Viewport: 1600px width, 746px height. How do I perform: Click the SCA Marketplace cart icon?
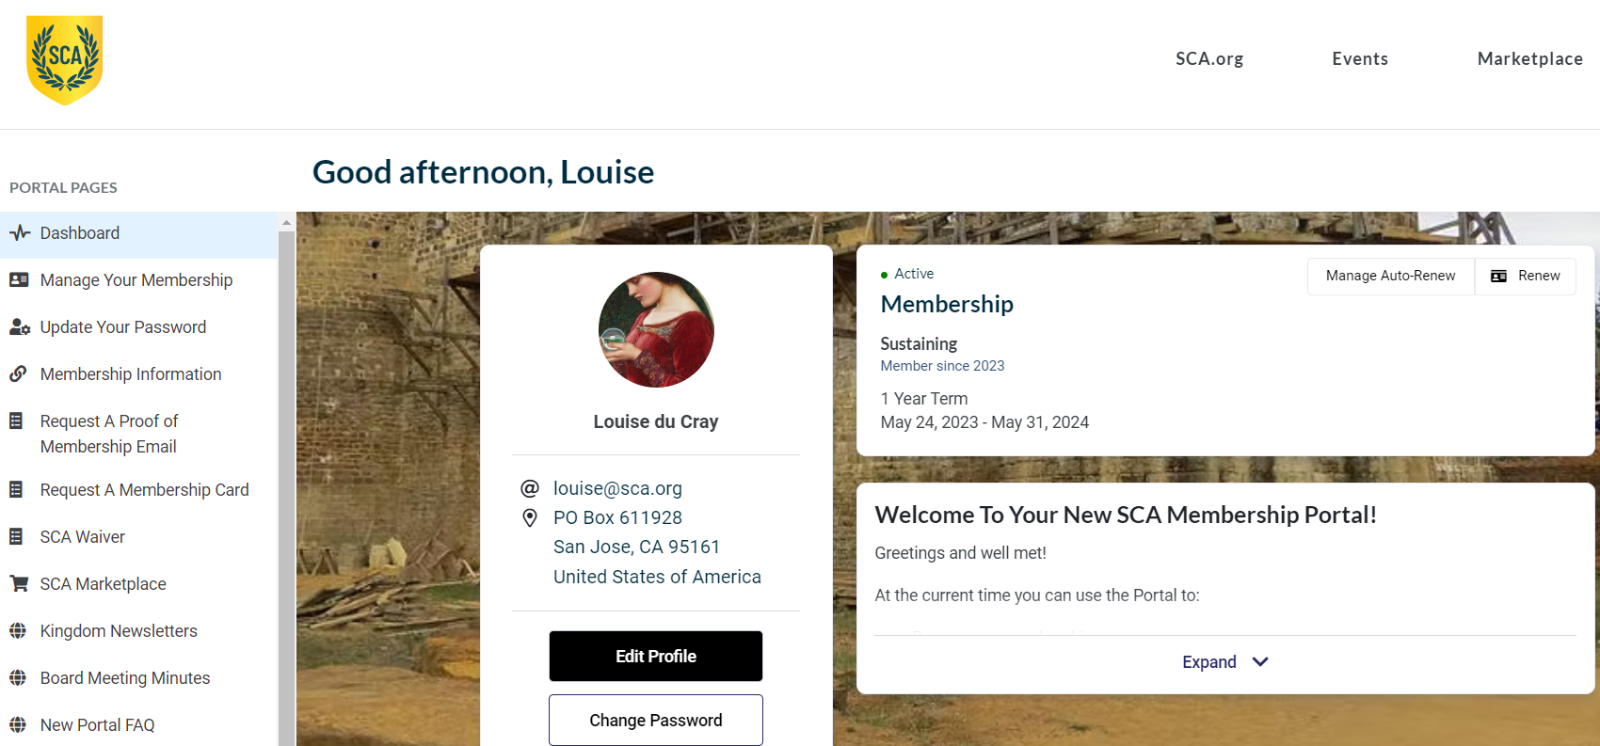point(18,584)
